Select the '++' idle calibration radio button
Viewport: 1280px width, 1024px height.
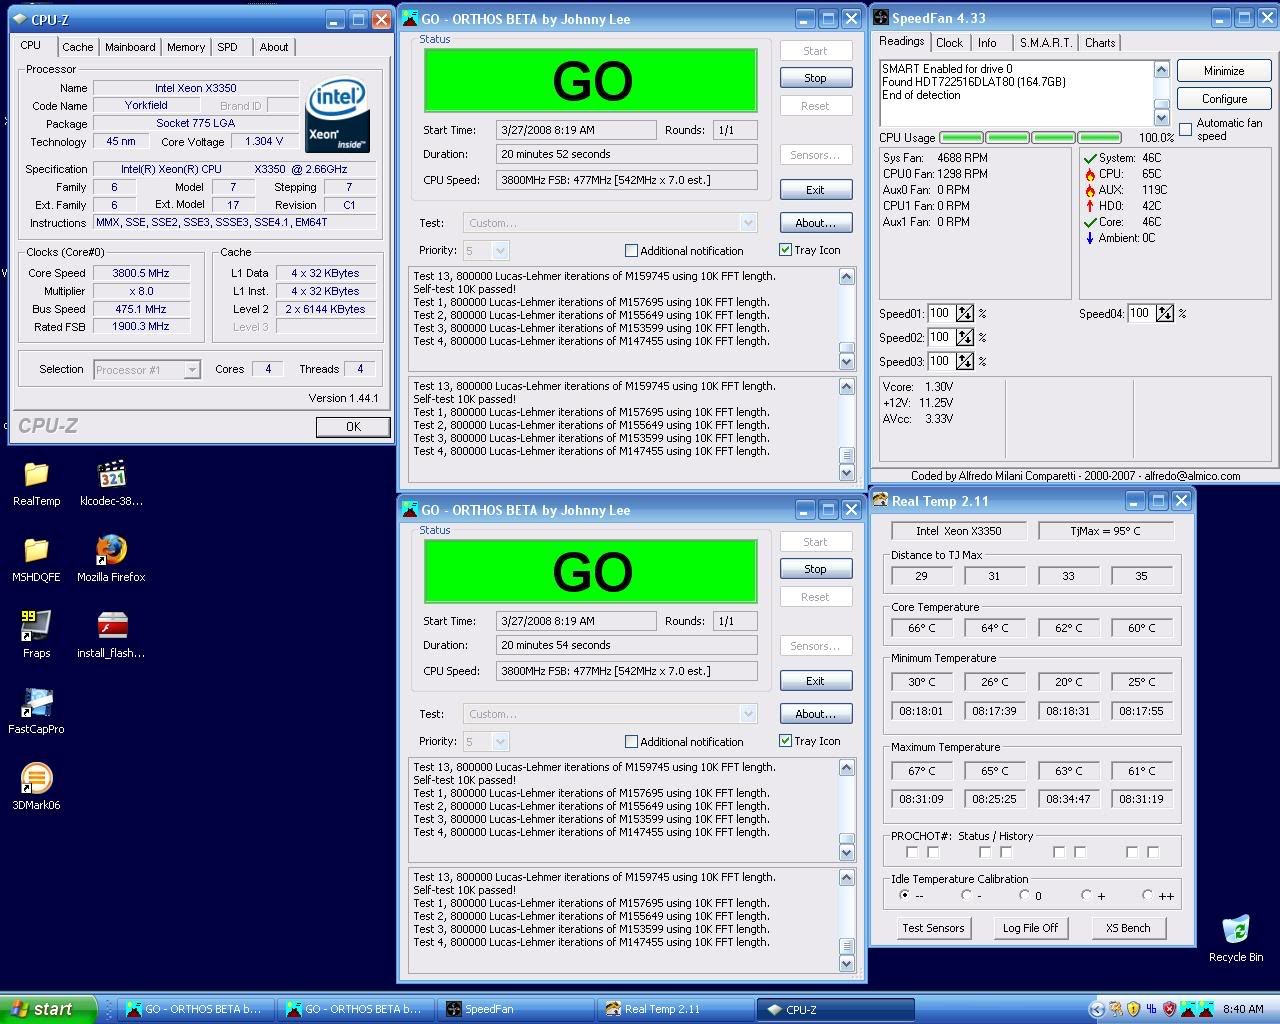(1147, 896)
